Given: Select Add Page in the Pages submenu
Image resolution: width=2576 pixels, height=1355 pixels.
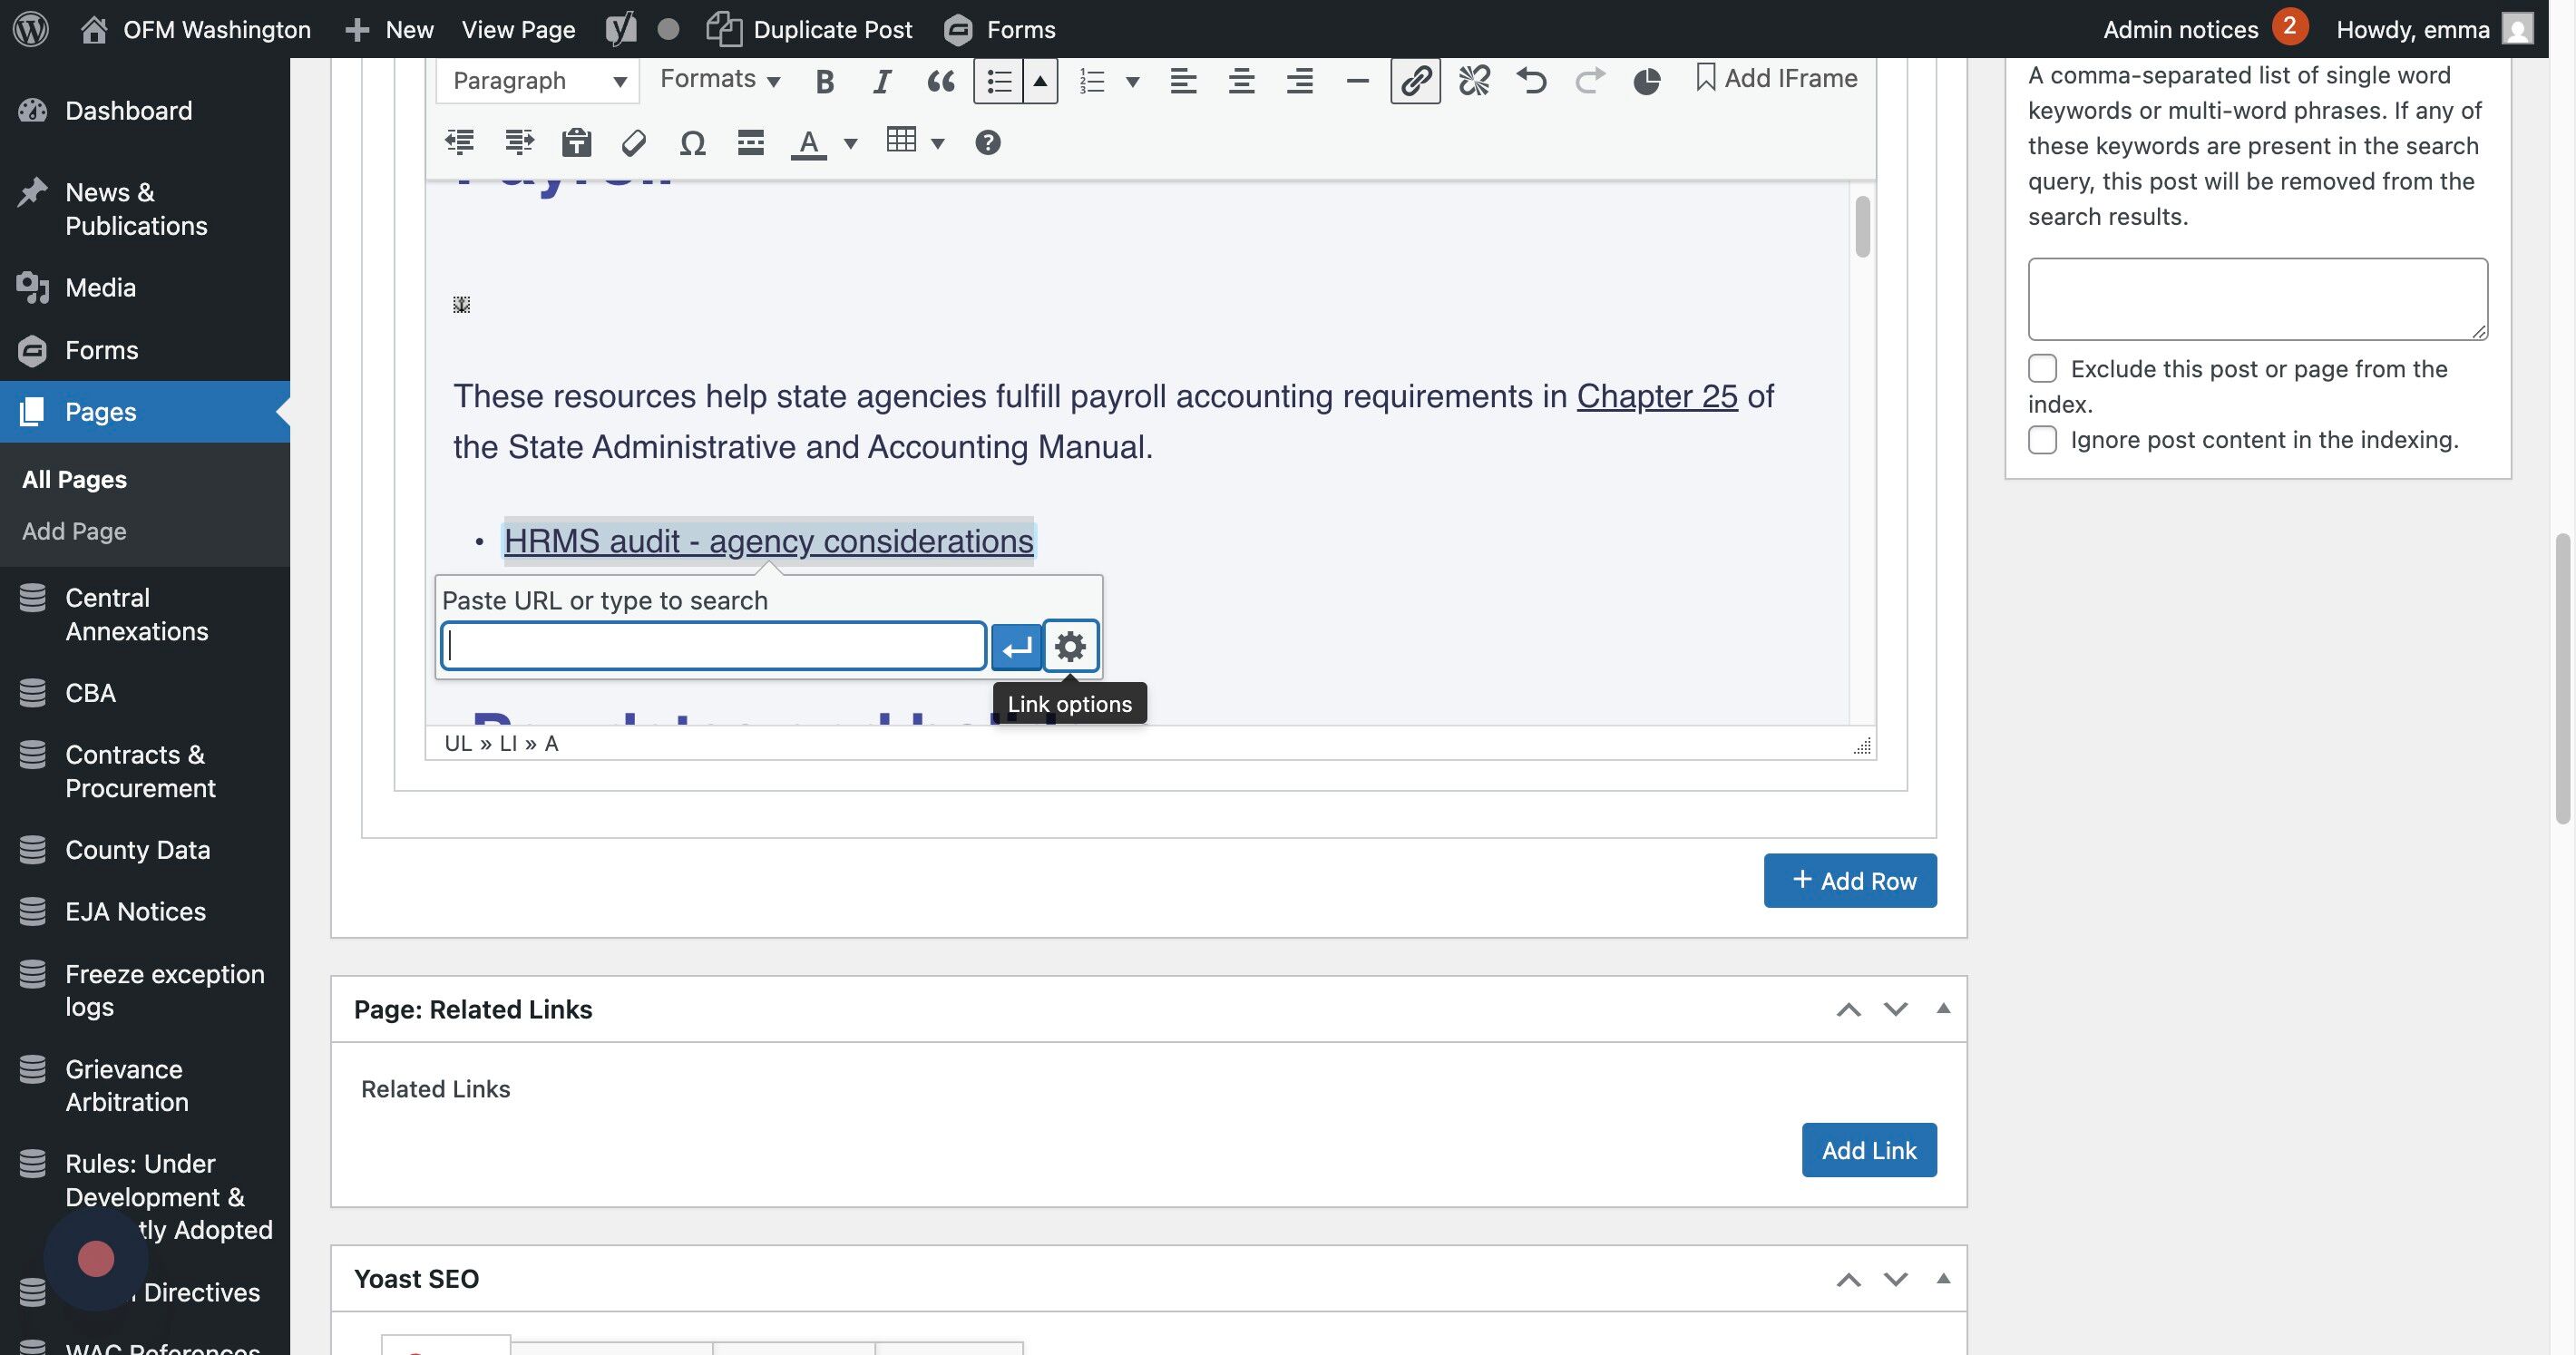Looking at the screenshot, I should pos(74,531).
